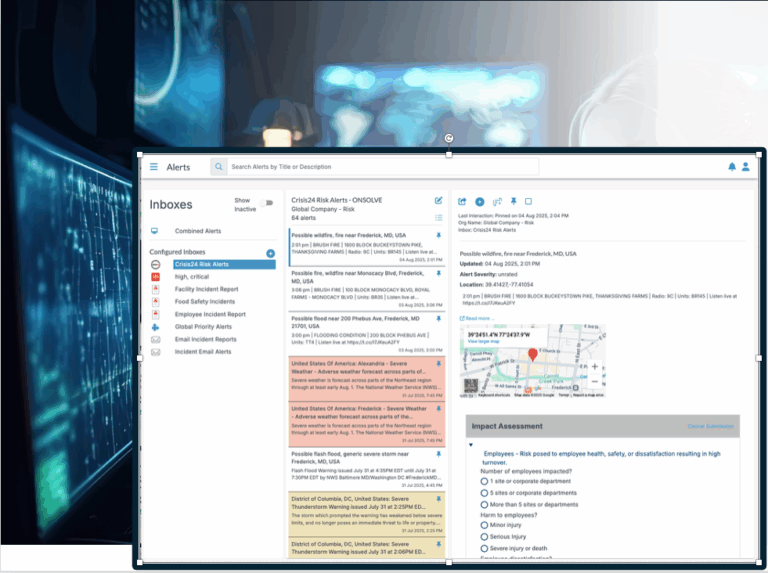This screenshot has height=573, width=768.
Task: Click the Global Priority Alerts icon
Action: coord(155,327)
